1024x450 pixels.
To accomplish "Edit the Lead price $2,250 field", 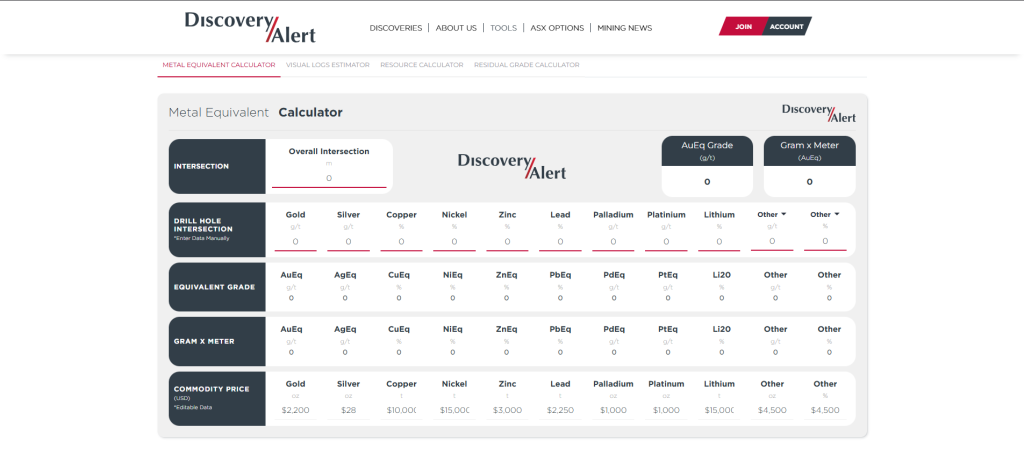I will (x=560, y=411).
